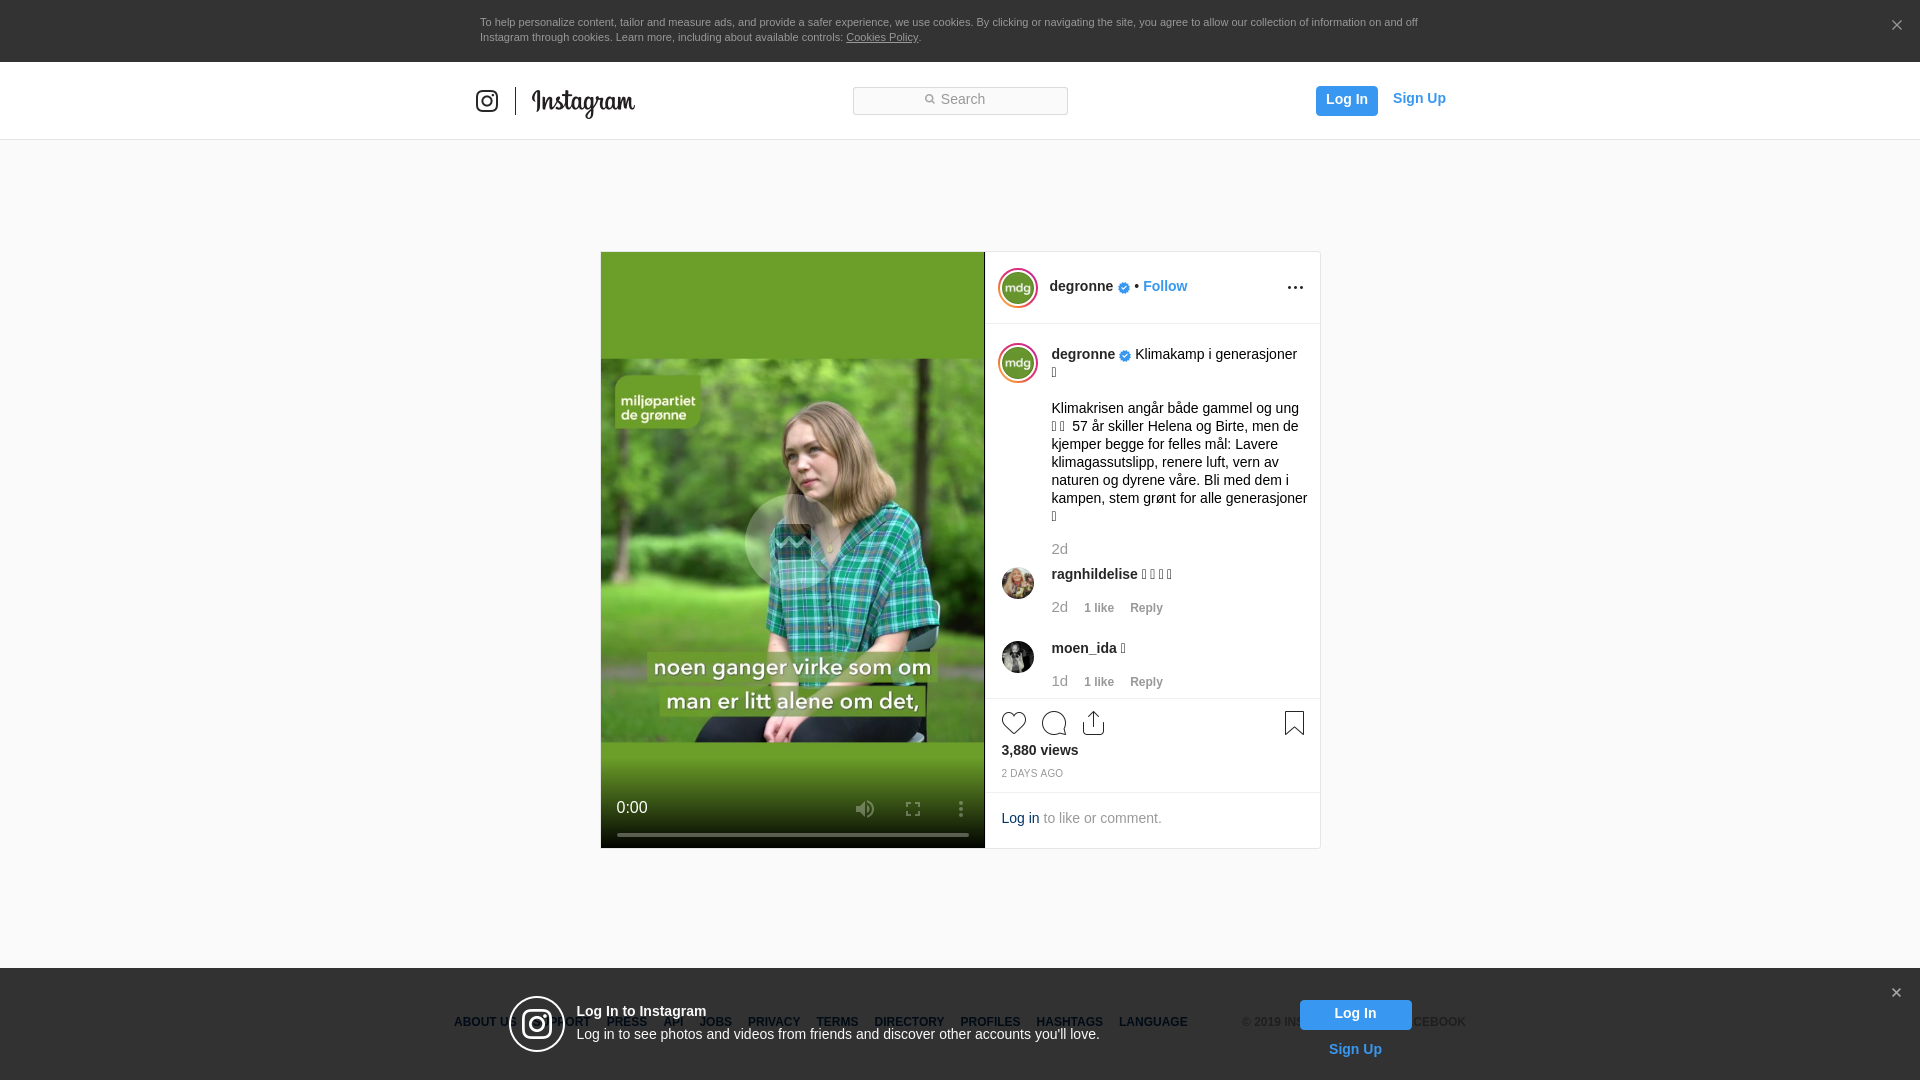Click the Instagram camera logo icon
The height and width of the screenshot is (1080, 1920).
click(487, 101)
